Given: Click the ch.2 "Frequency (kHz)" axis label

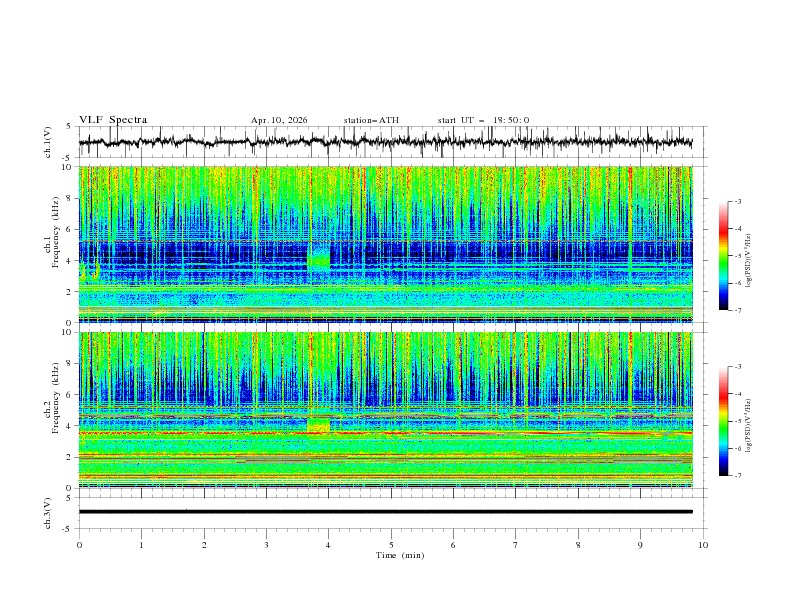Looking at the screenshot, I should [56, 398].
